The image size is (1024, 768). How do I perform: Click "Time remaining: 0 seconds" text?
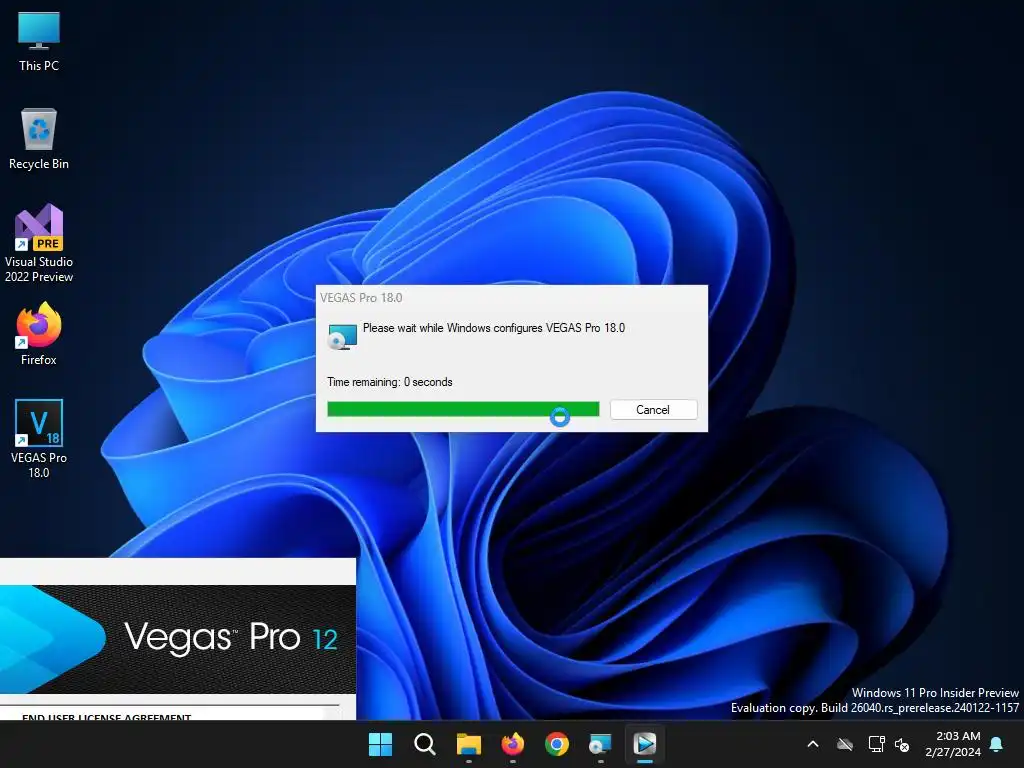click(389, 382)
